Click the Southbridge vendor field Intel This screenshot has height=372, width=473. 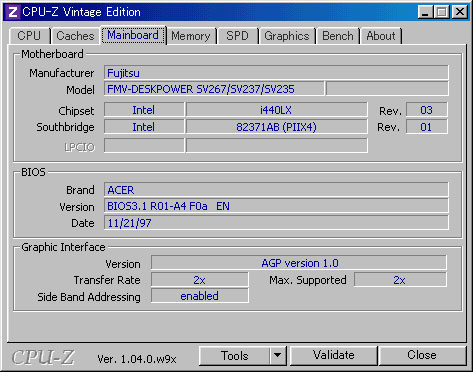point(144,127)
